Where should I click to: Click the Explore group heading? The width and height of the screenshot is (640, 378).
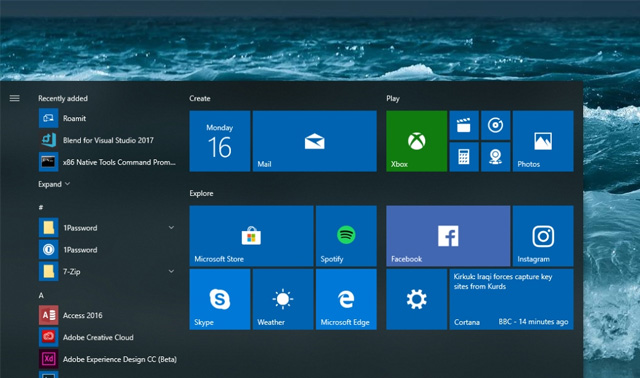[x=201, y=193]
